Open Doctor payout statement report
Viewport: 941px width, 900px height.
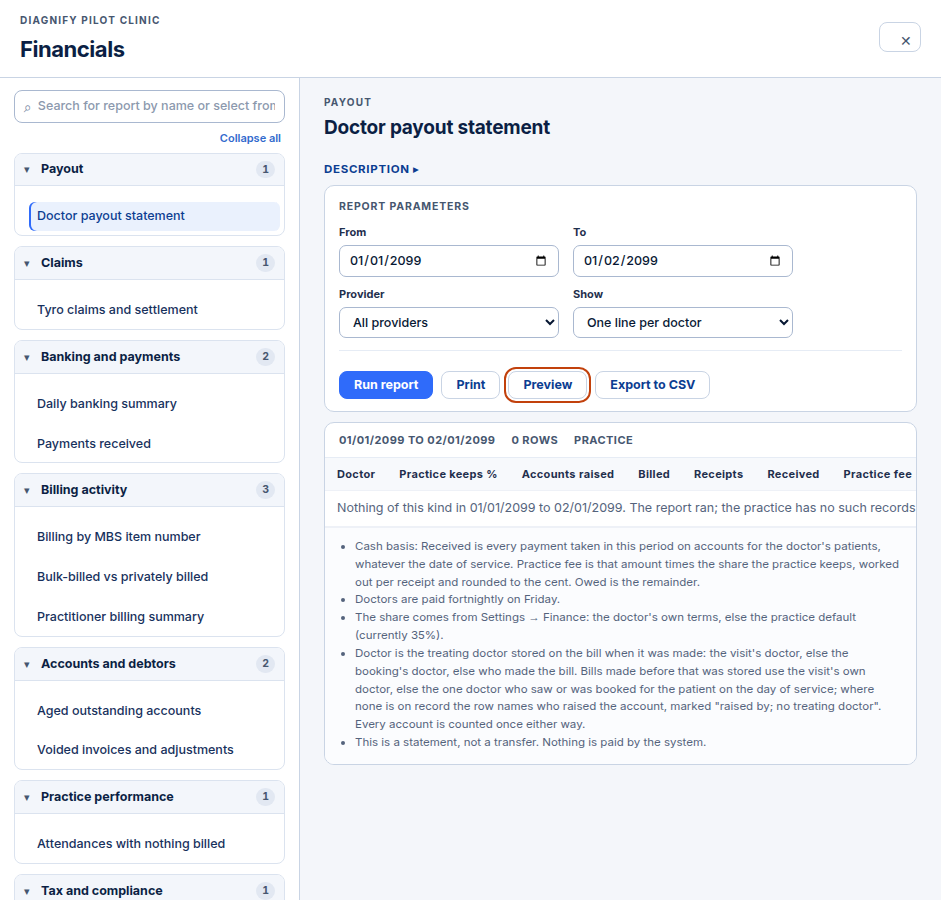pyautogui.click(x=154, y=216)
